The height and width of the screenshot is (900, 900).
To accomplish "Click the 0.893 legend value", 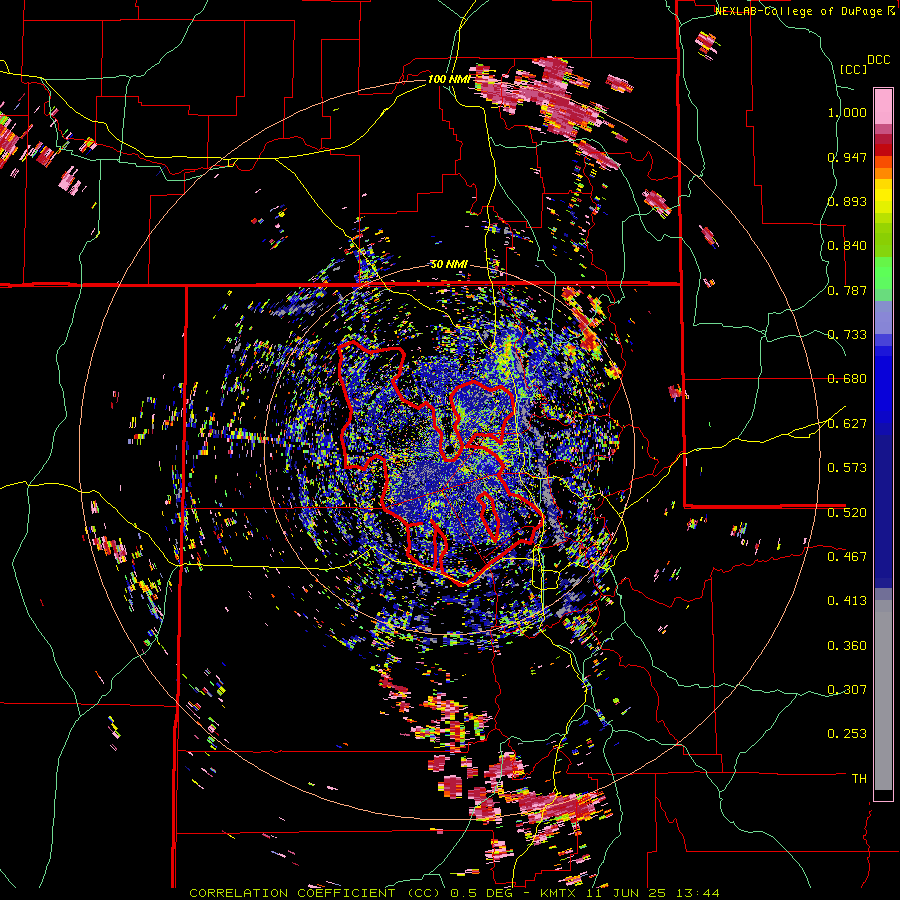I will [847, 201].
